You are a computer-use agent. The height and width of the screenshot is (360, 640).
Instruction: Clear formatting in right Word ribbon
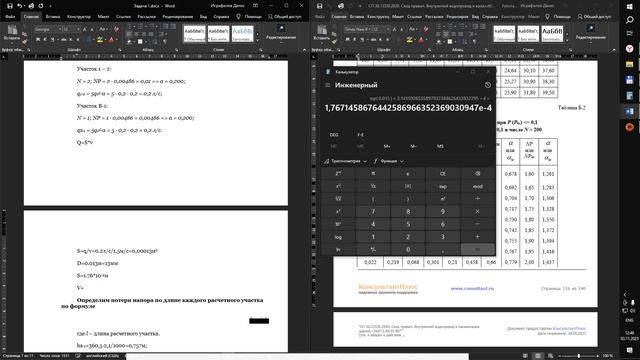(426, 29)
